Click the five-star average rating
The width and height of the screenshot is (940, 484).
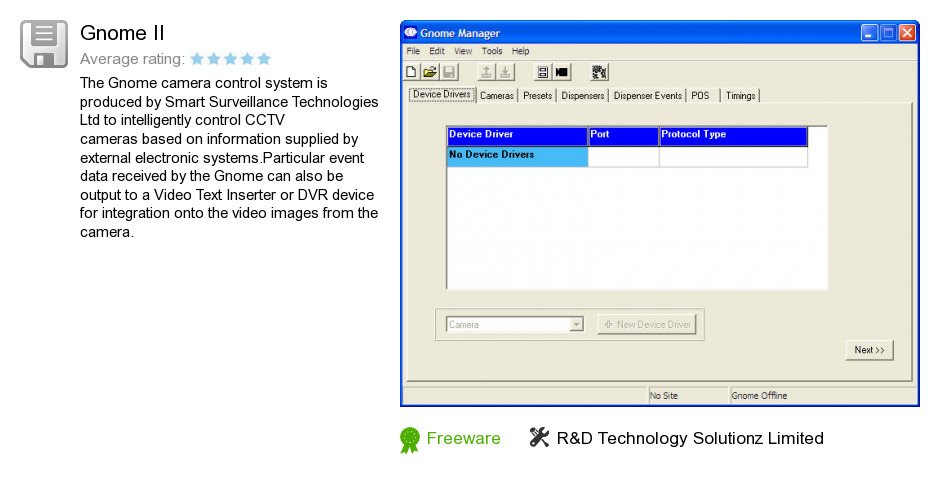click(231, 59)
